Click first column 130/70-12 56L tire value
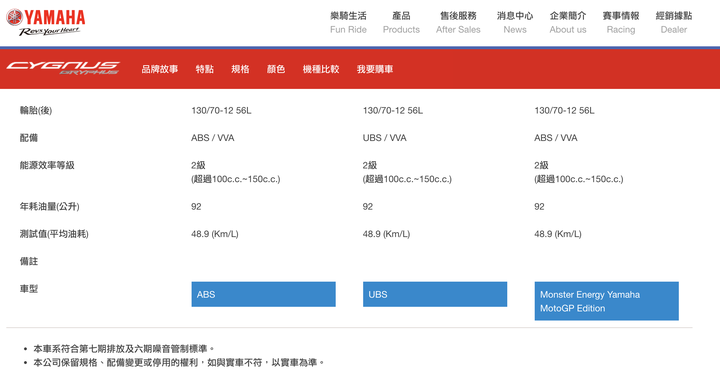The width and height of the screenshot is (720, 378). (x=221, y=111)
